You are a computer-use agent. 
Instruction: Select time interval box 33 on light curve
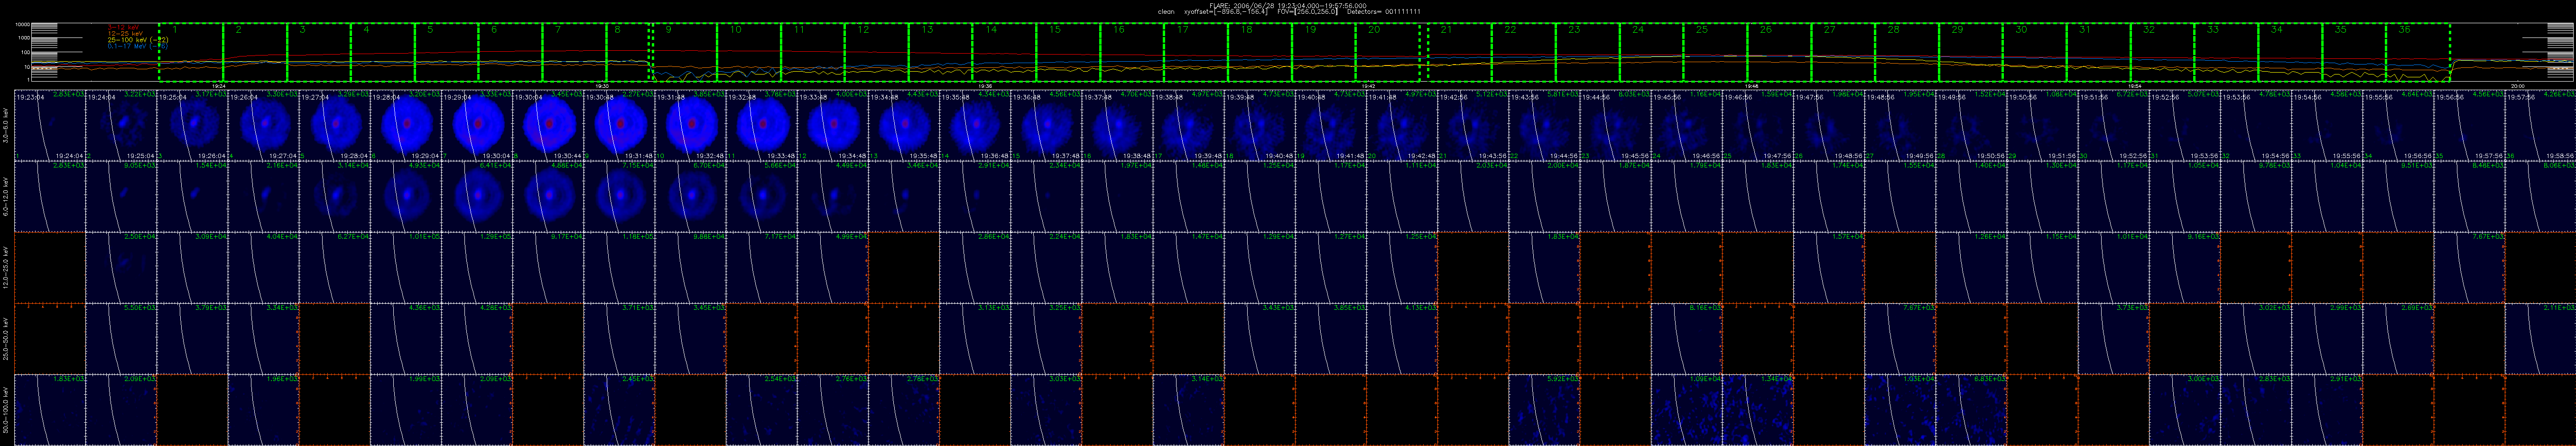(x=2226, y=52)
